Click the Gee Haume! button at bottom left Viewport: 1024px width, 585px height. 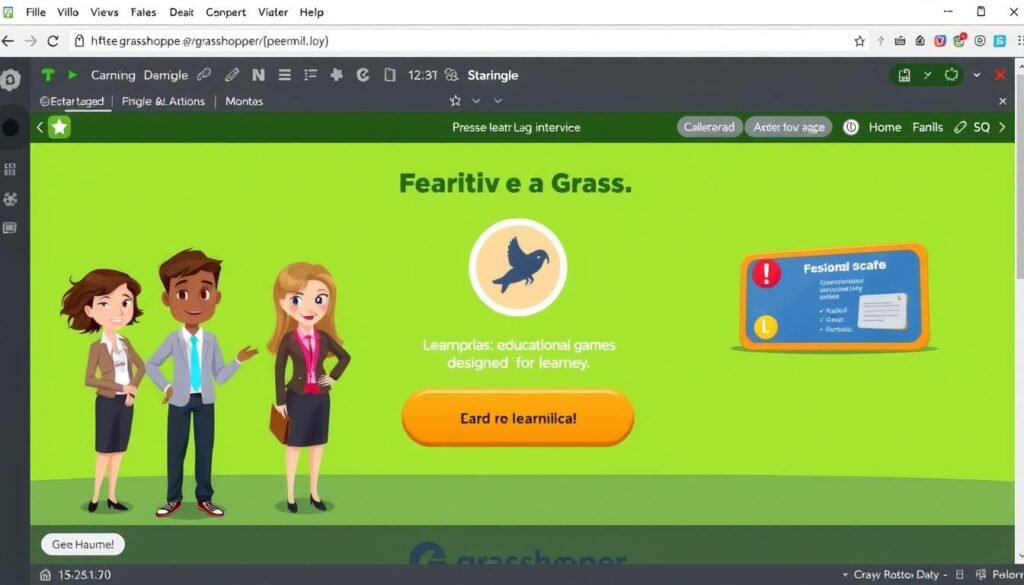pyautogui.click(x=81, y=544)
